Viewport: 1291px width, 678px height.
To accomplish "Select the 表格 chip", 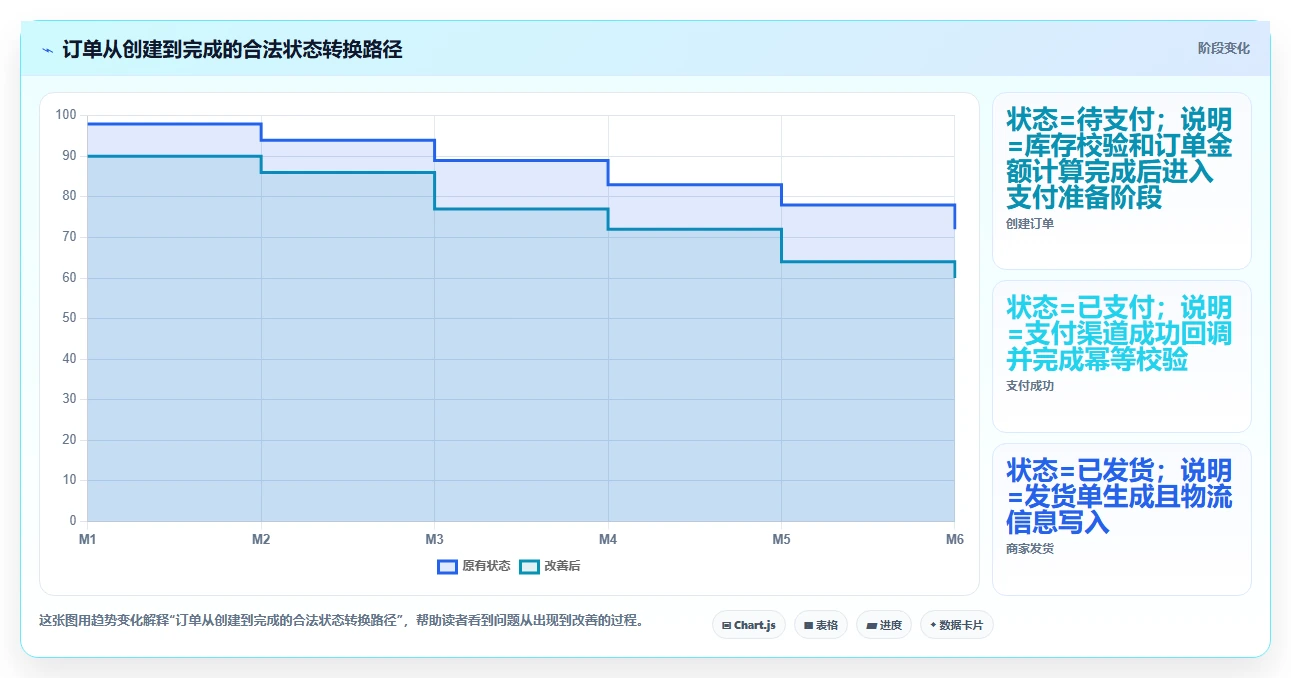I will pyautogui.click(x=821, y=625).
